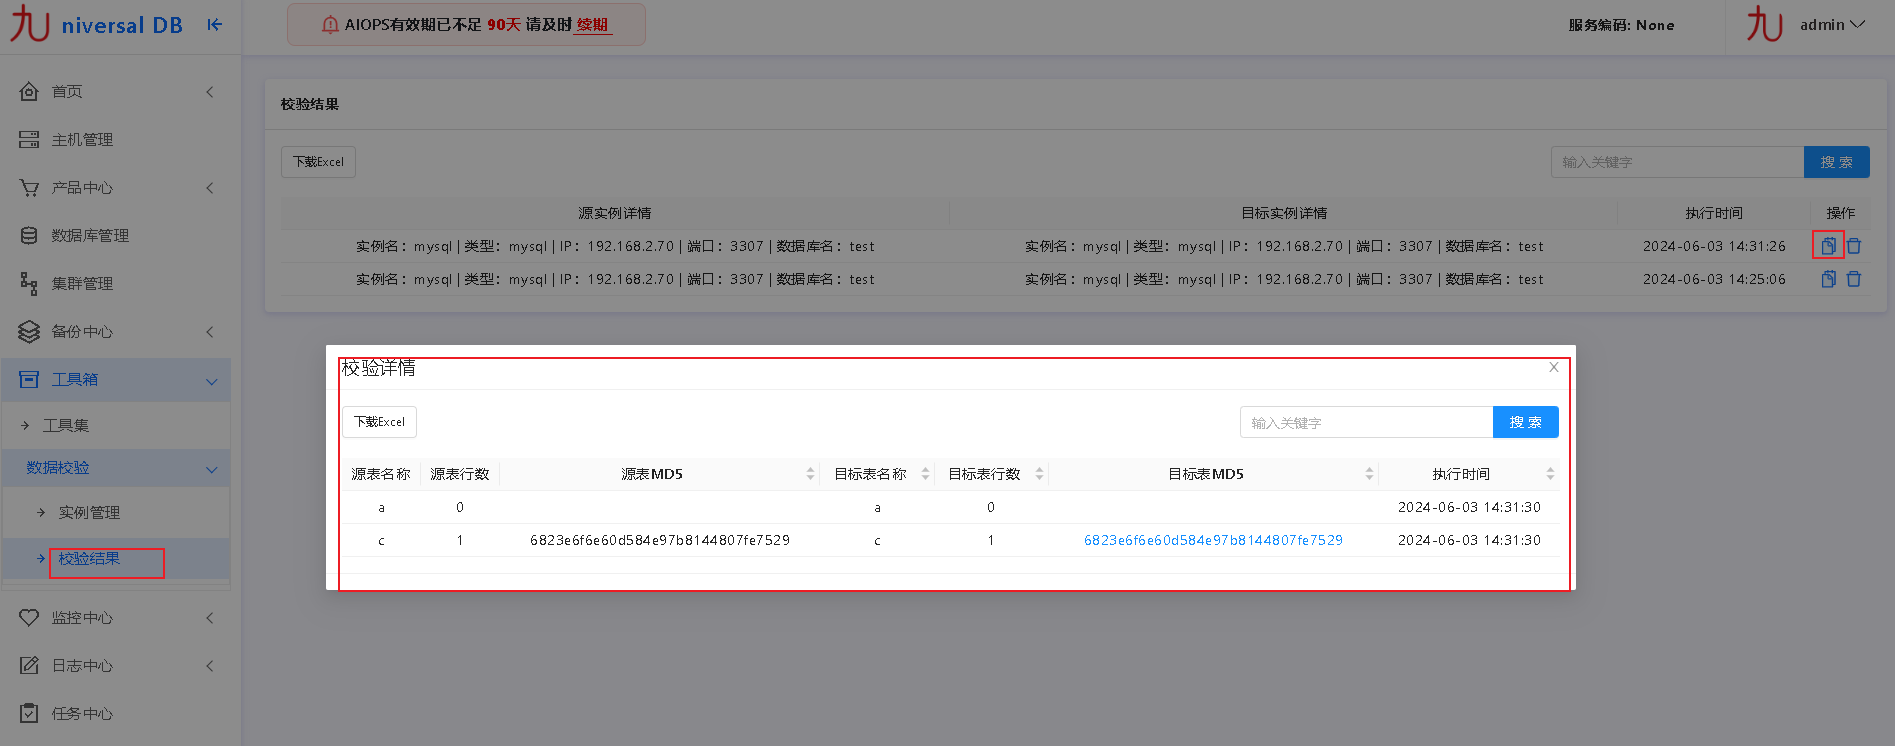Delete the 14:31:26 verification record
The width and height of the screenshot is (1895, 746).
coord(1853,246)
